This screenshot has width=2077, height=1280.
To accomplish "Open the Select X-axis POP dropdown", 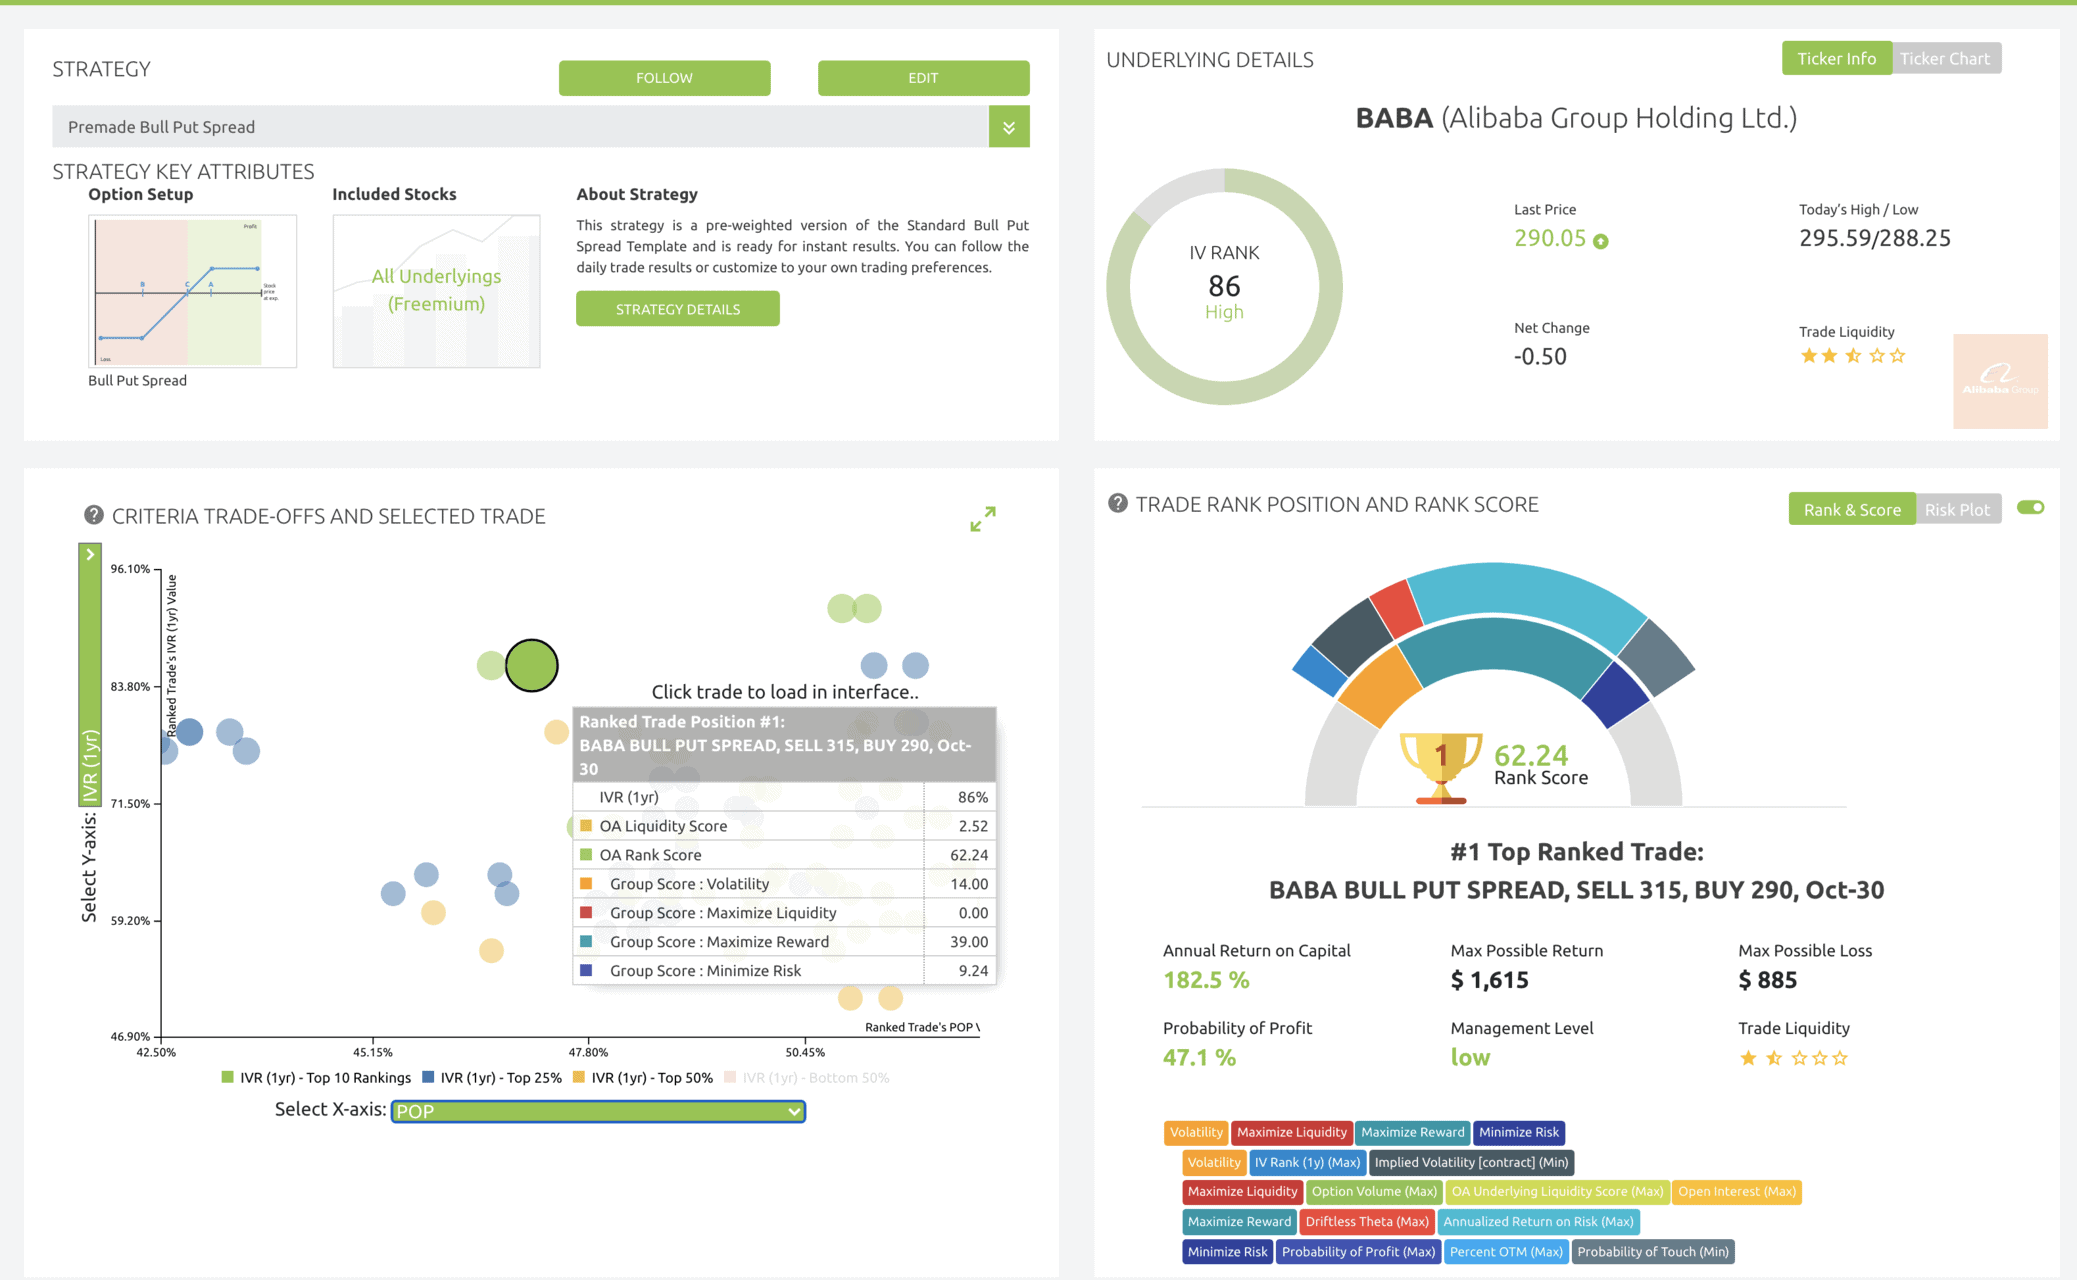I will [598, 1111].
